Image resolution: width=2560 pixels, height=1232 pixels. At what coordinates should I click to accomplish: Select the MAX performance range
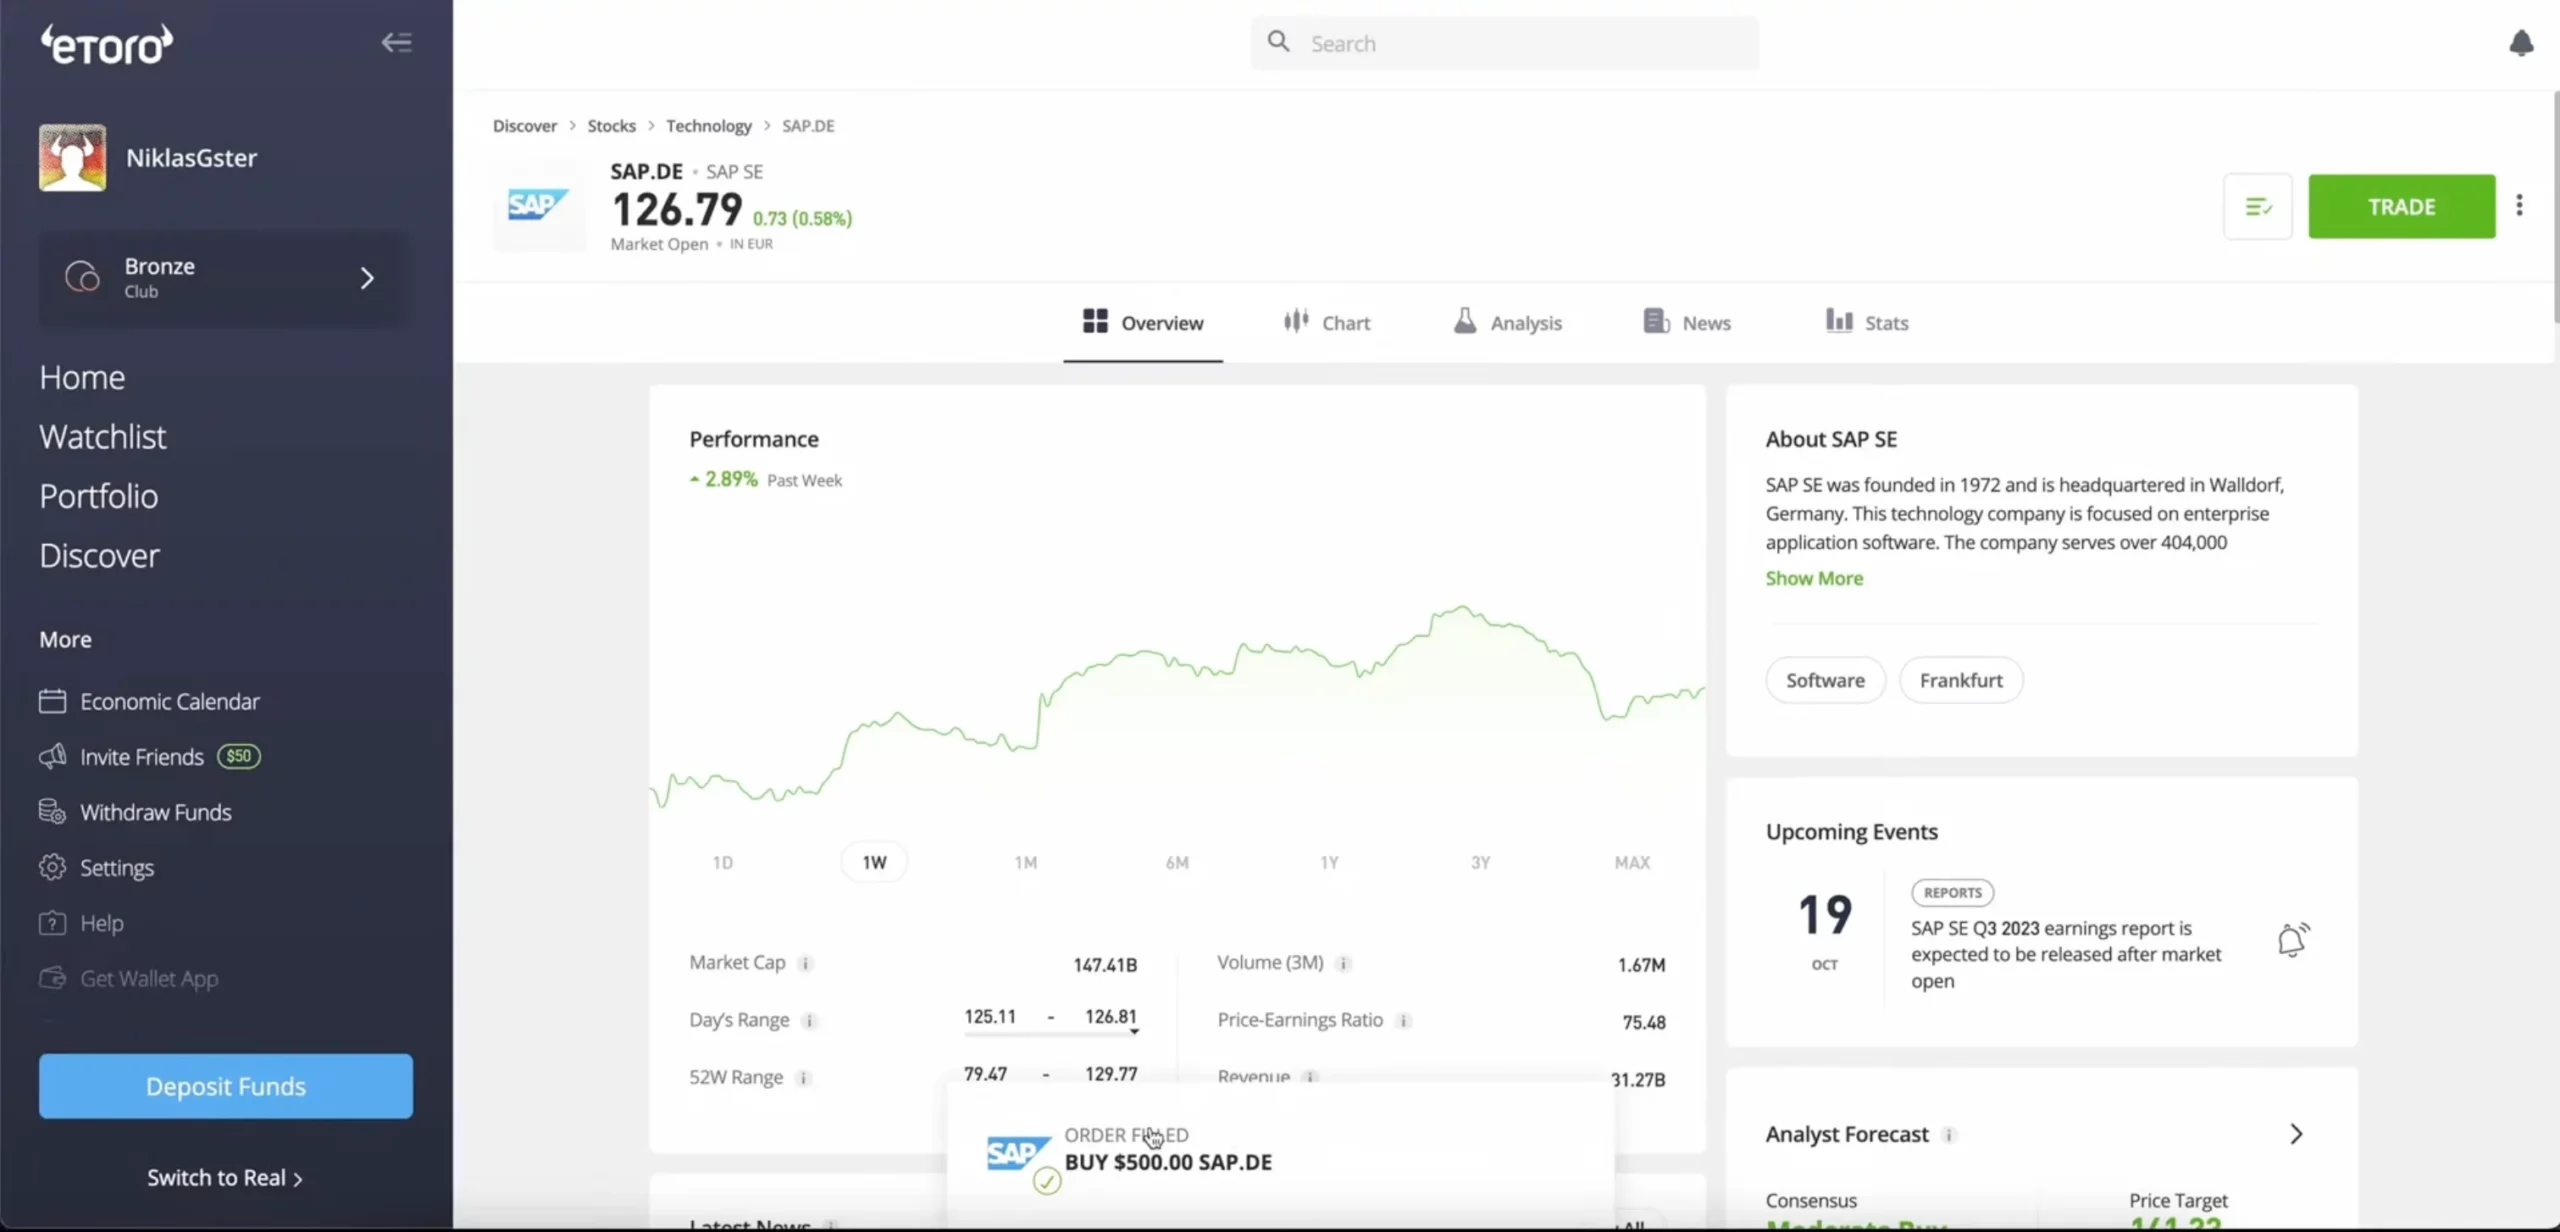click(1632, 862)
